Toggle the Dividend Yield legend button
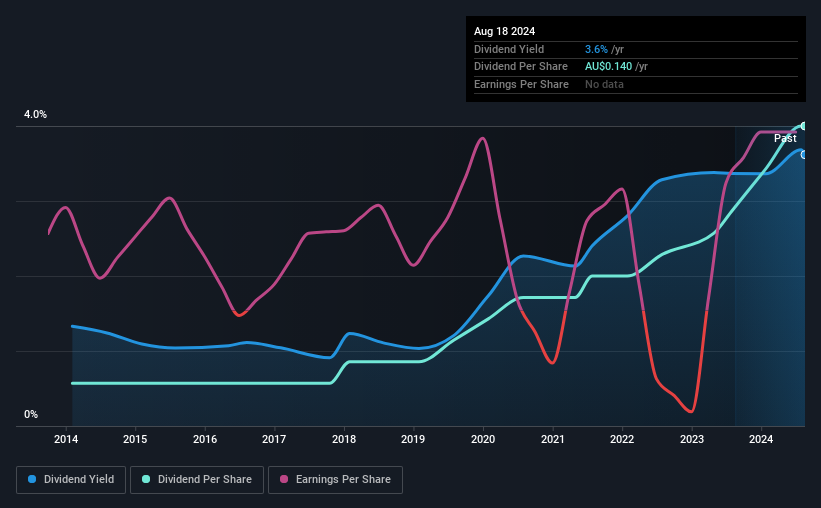Image resolution: width=821 pixels, height=508 pixels. click(71, 480)
